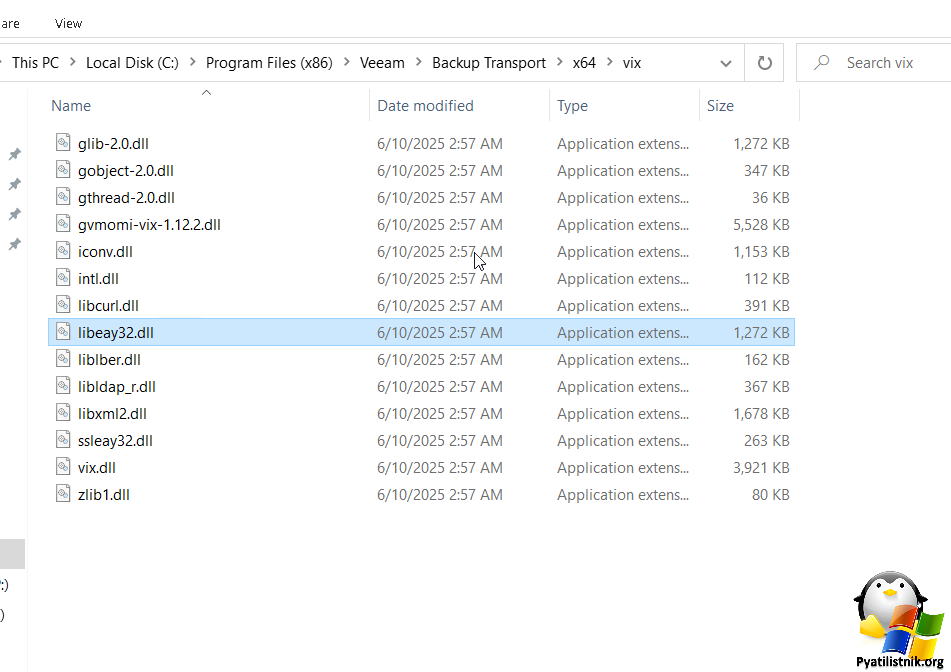Click the libcurl.dll file icon
This screenshot has width=951, height=672.
click(64, 305)
